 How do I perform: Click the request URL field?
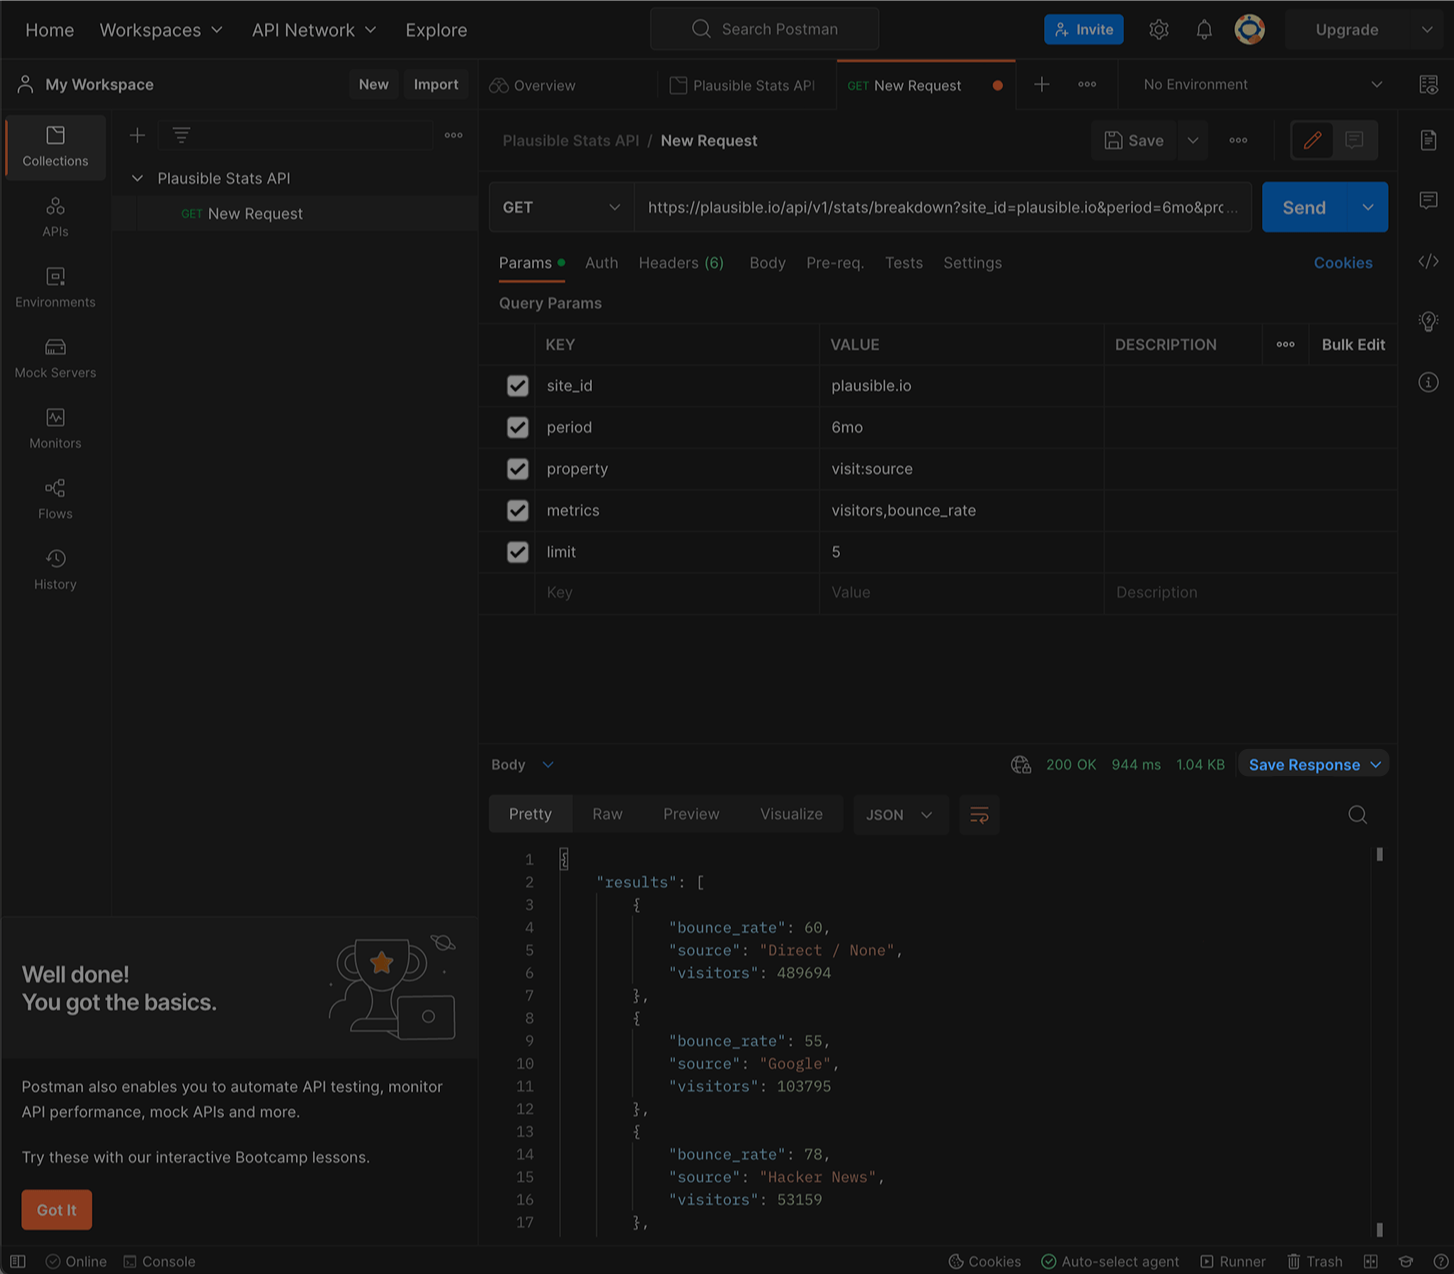coord(943,207)
